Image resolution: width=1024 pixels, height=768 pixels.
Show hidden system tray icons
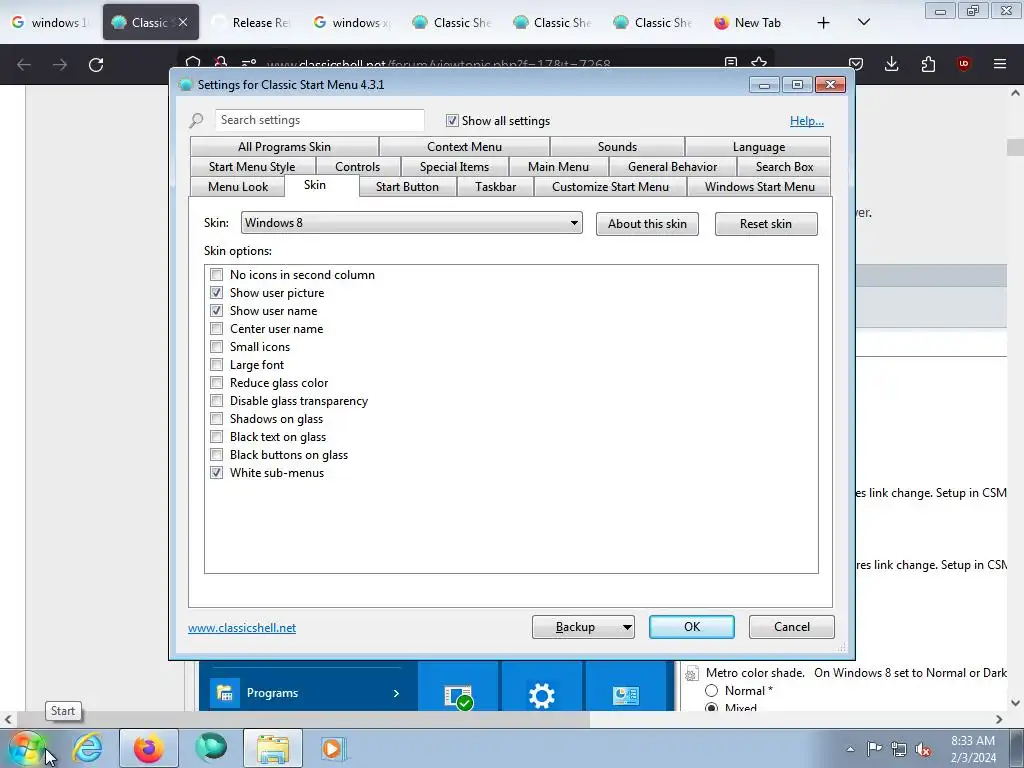click(850, 749)
